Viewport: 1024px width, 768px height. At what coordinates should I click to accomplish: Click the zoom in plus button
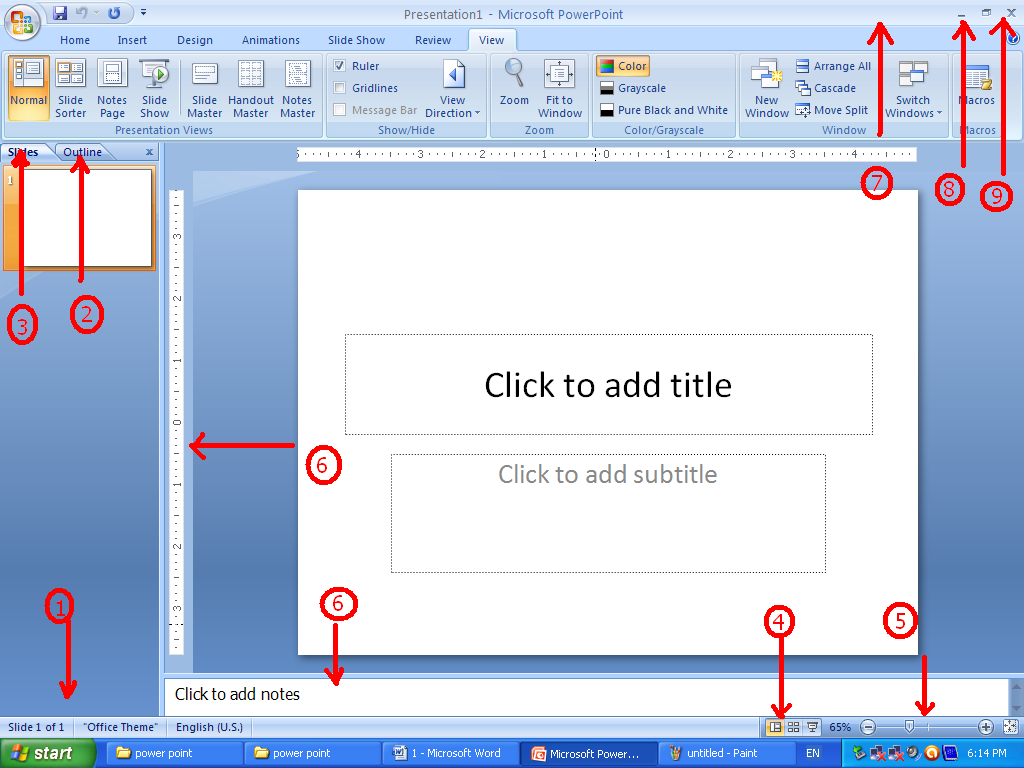(986, 727)
